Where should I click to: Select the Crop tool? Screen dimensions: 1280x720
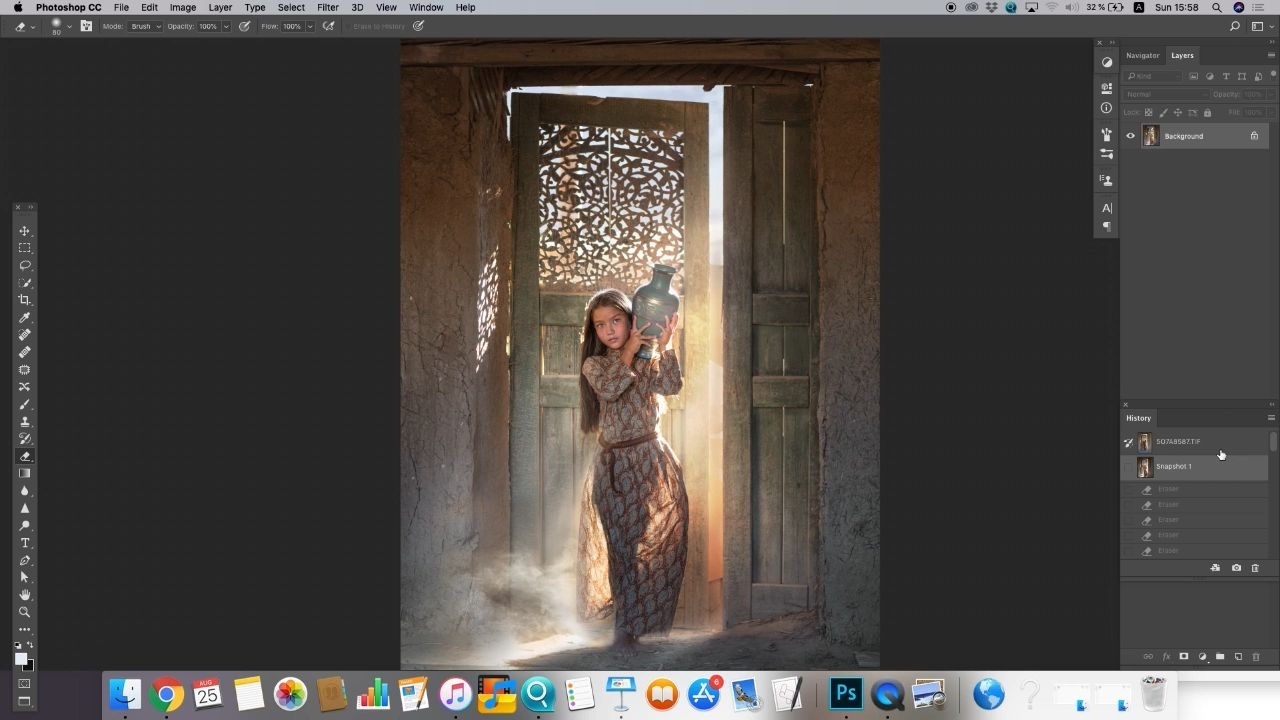pos(25,300)
